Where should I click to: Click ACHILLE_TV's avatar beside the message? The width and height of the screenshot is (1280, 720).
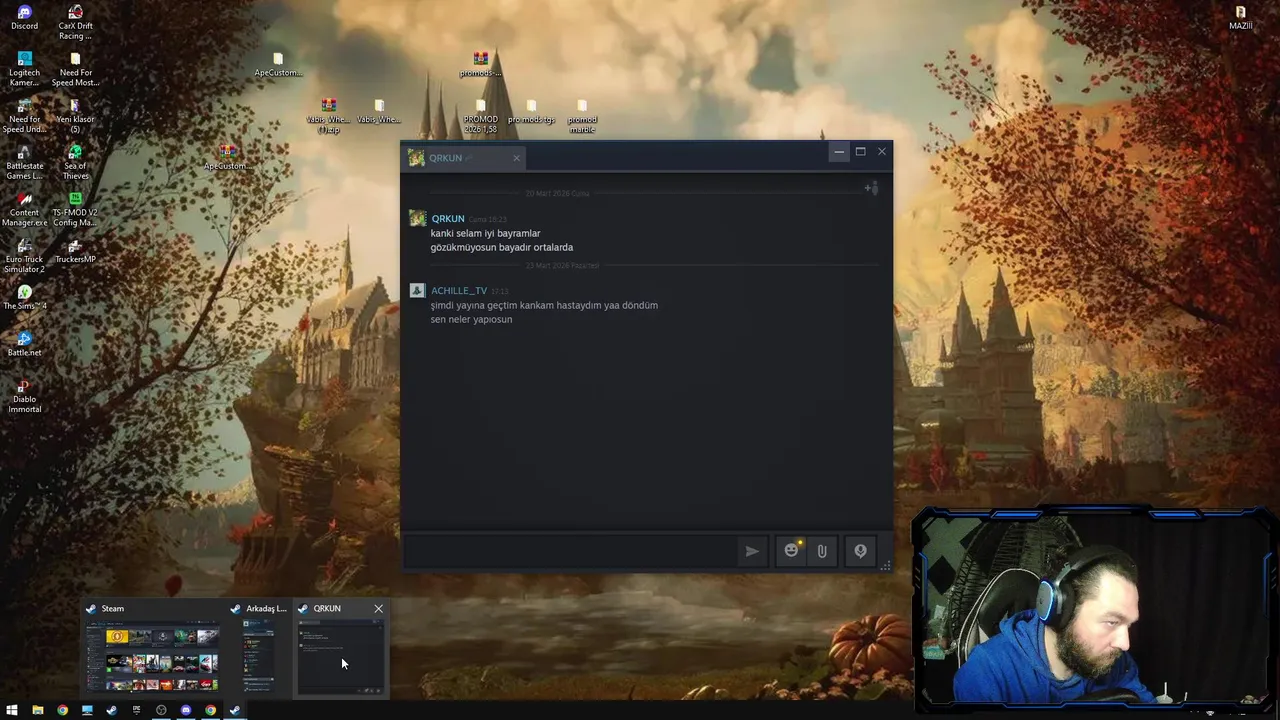417,291
